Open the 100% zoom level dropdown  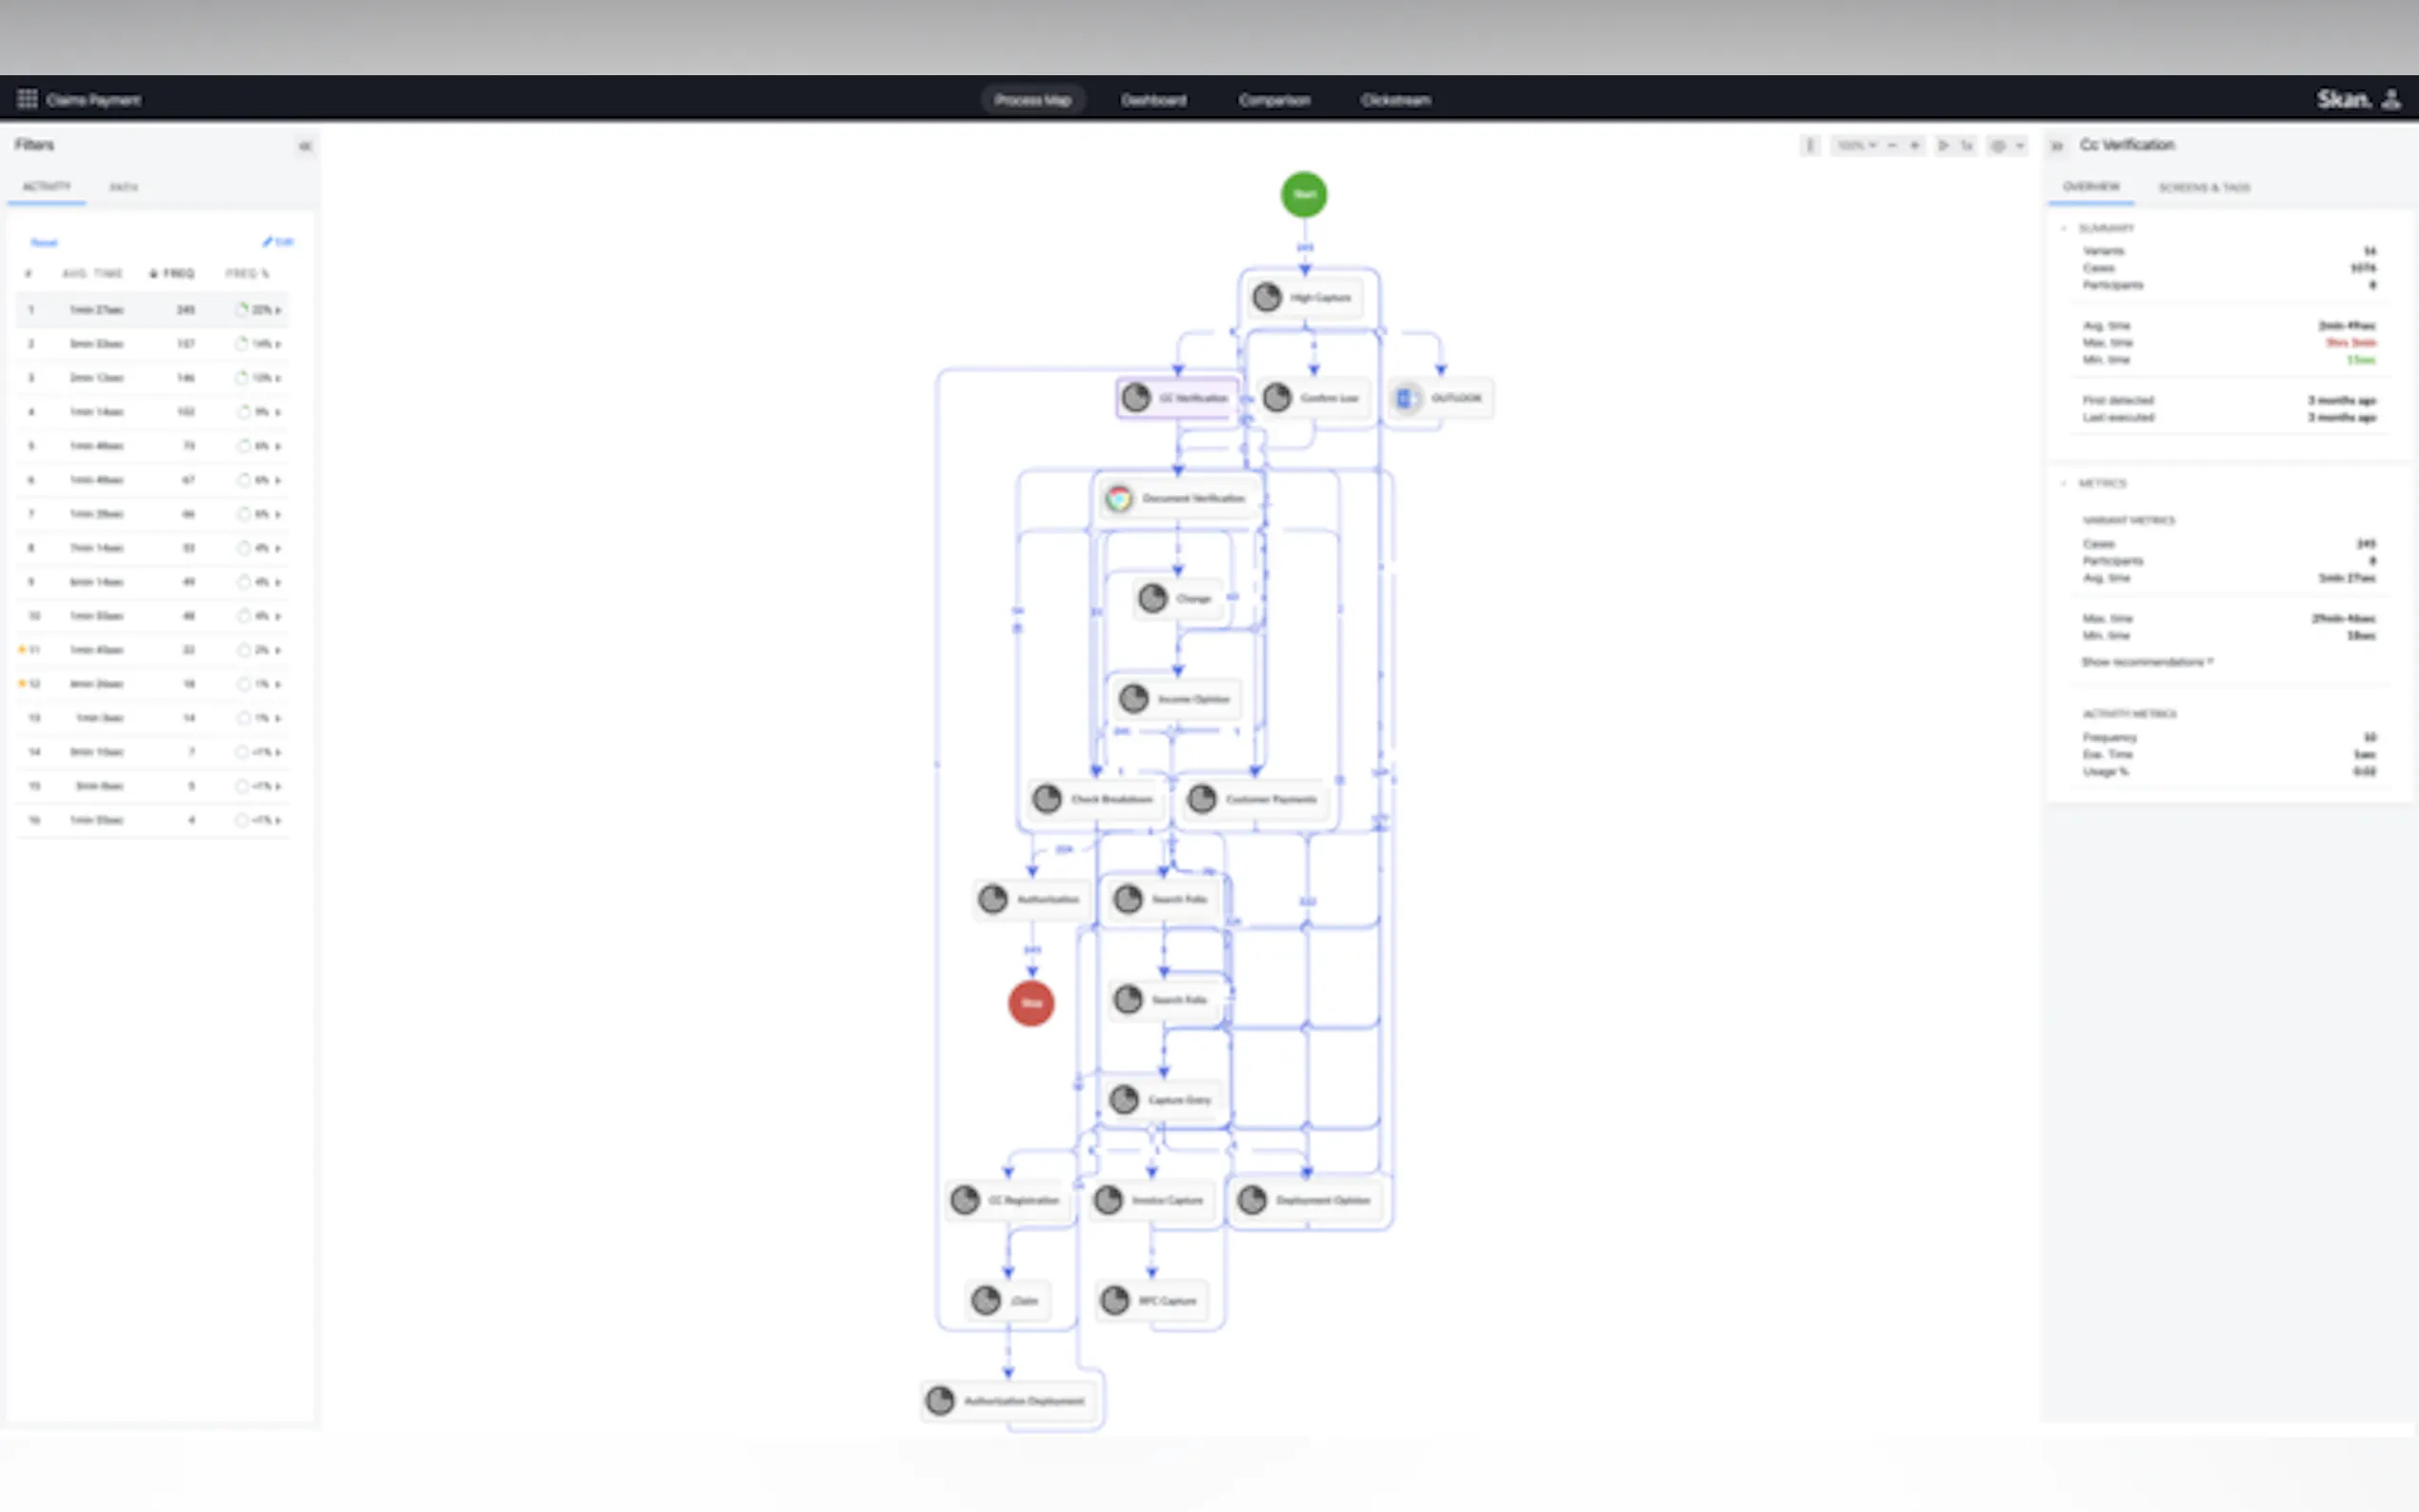coord(1856,146)
